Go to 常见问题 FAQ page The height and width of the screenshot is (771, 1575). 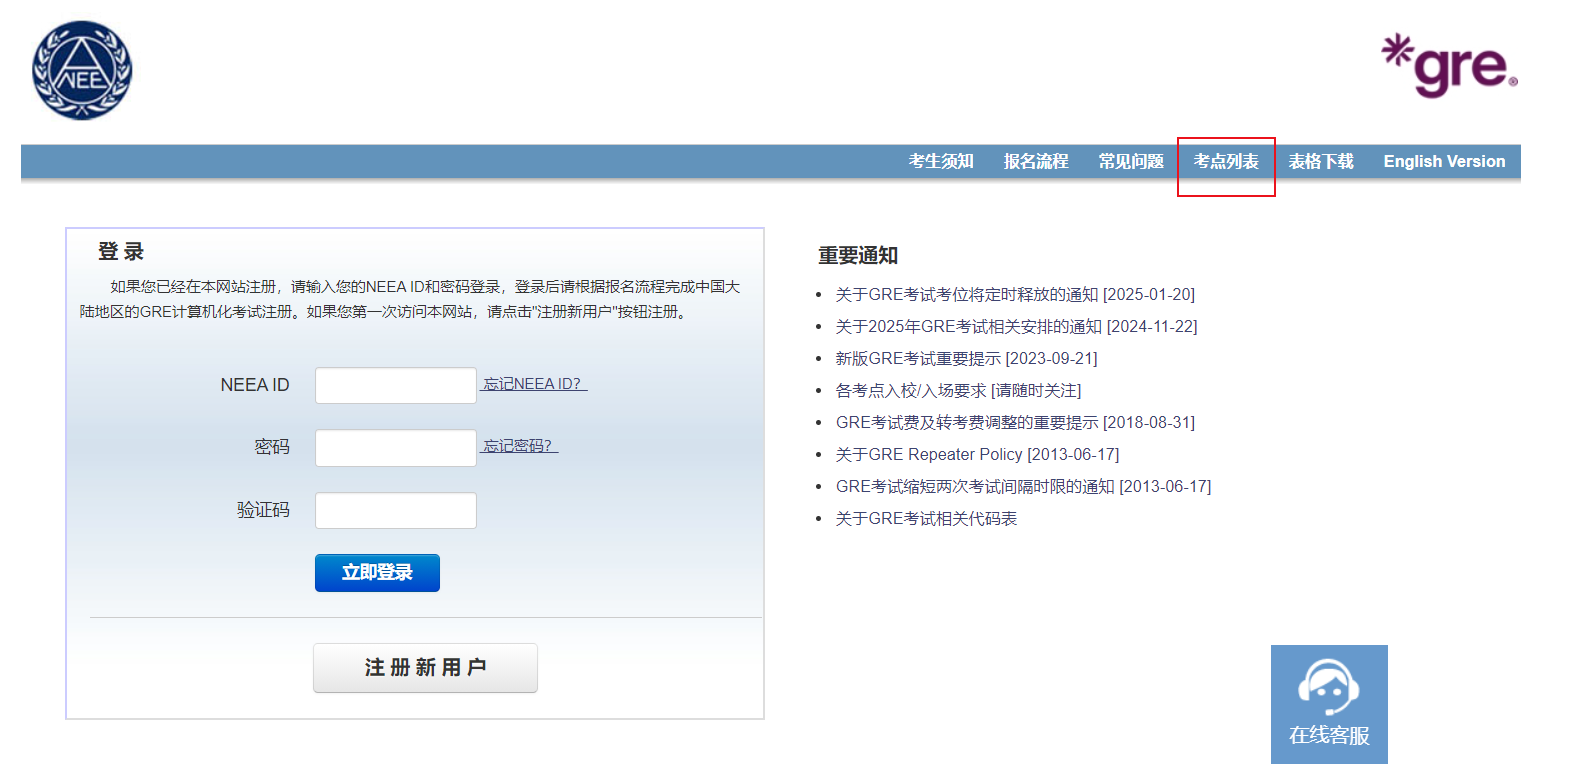point(1130,161)
